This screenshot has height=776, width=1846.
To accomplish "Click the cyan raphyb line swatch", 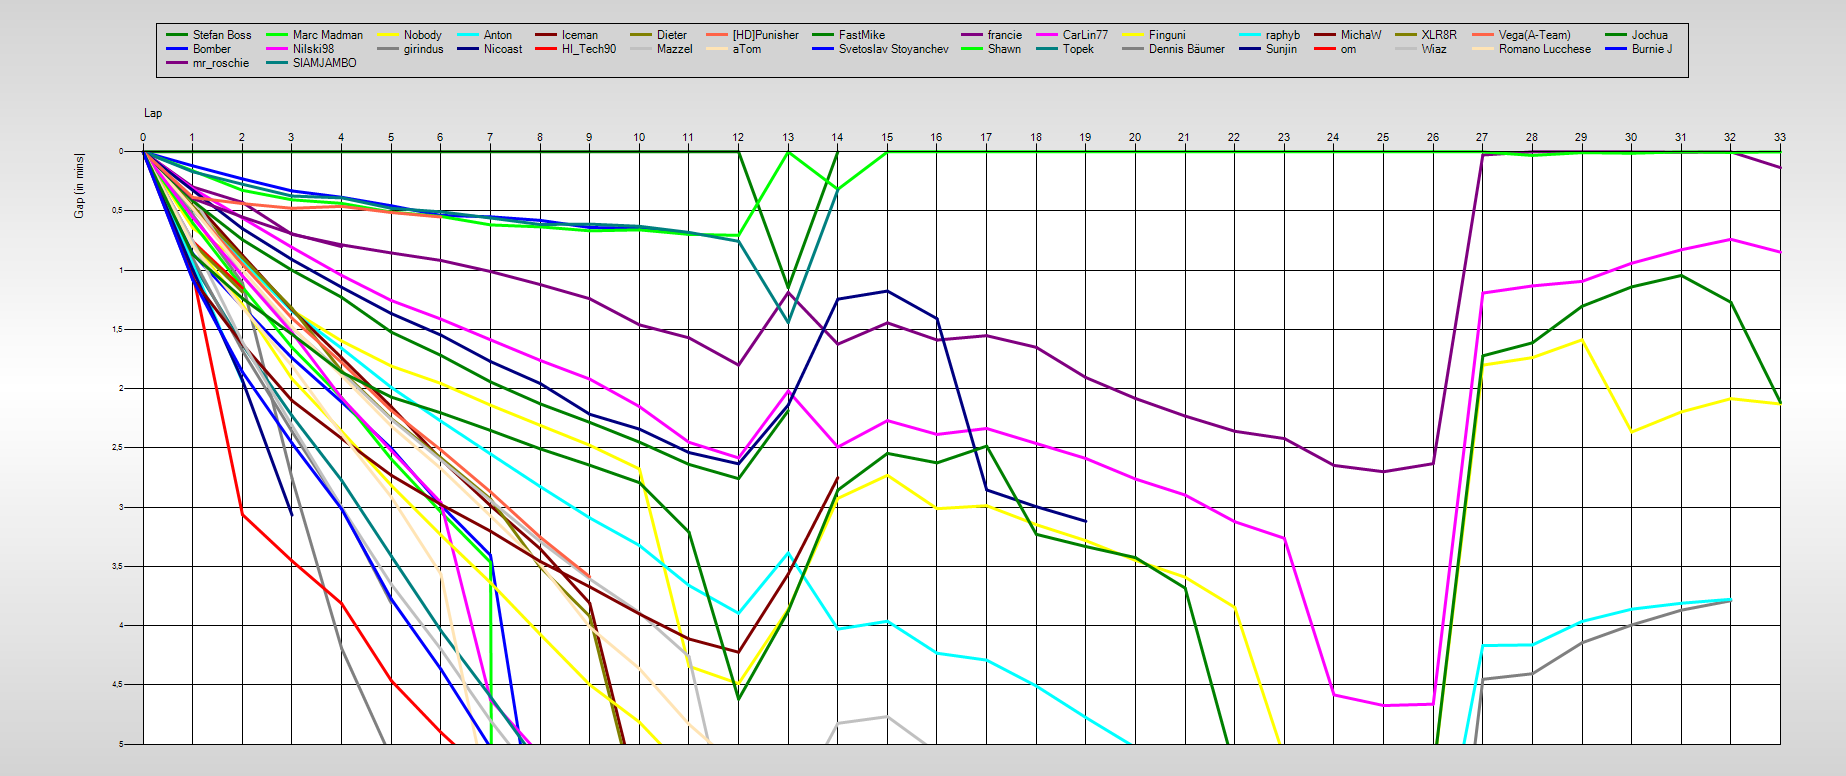I will coord(1250,35).
